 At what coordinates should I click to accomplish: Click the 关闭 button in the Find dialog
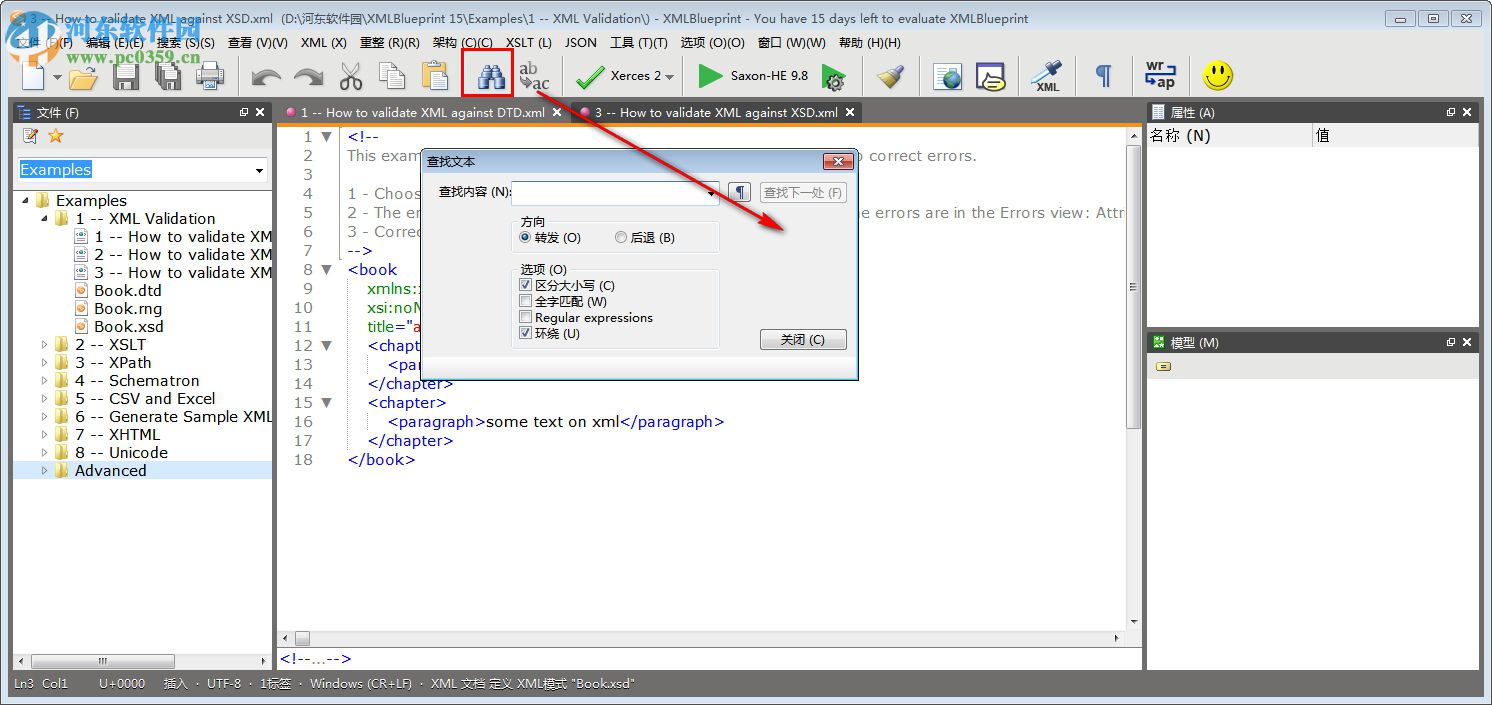pyautogui.click(x=803, y=339)
